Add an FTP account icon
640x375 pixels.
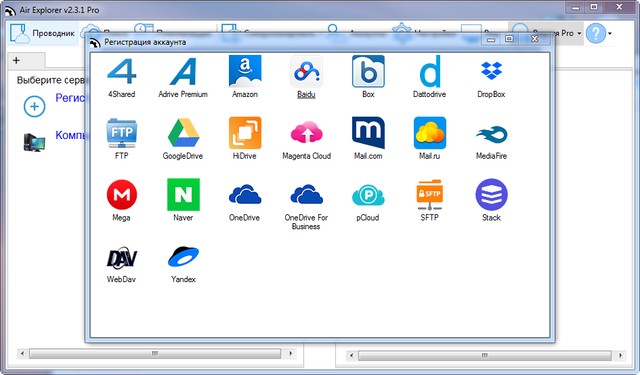[x=122, y=133]
